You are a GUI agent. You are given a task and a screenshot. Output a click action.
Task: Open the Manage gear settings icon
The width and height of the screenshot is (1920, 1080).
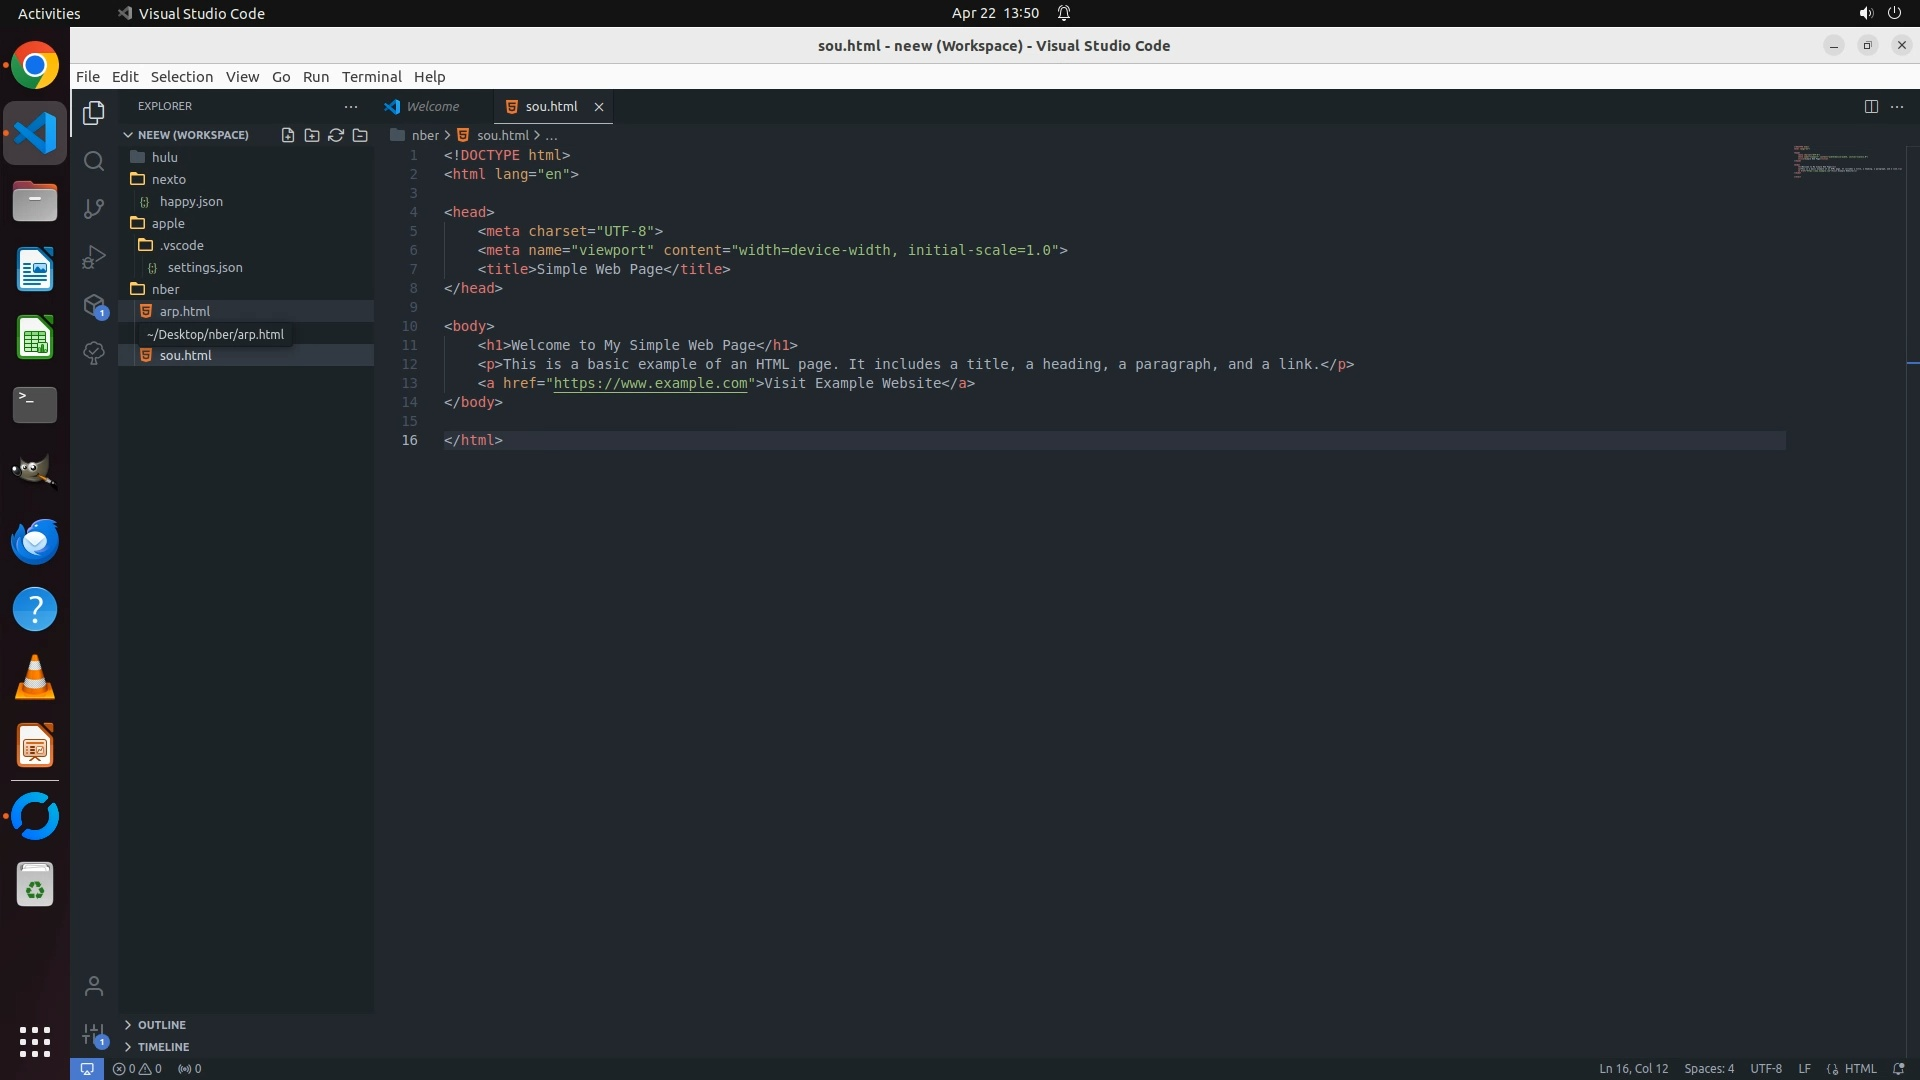click(94, 1034)
